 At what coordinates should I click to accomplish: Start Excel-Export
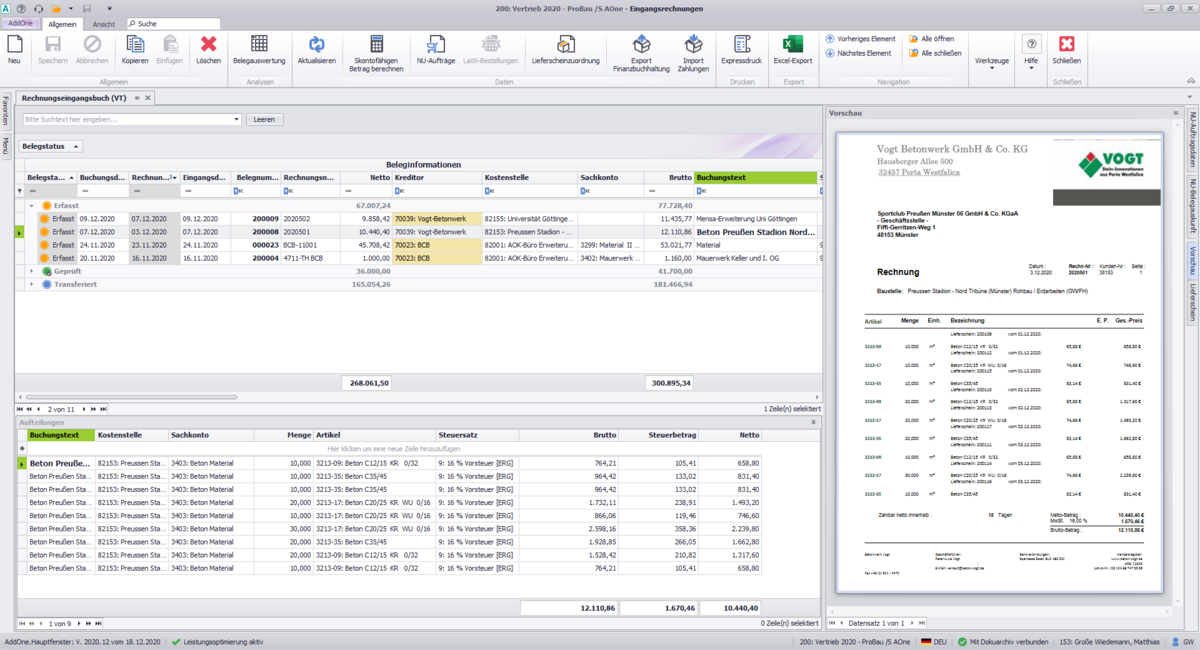[x=793, y=45]
